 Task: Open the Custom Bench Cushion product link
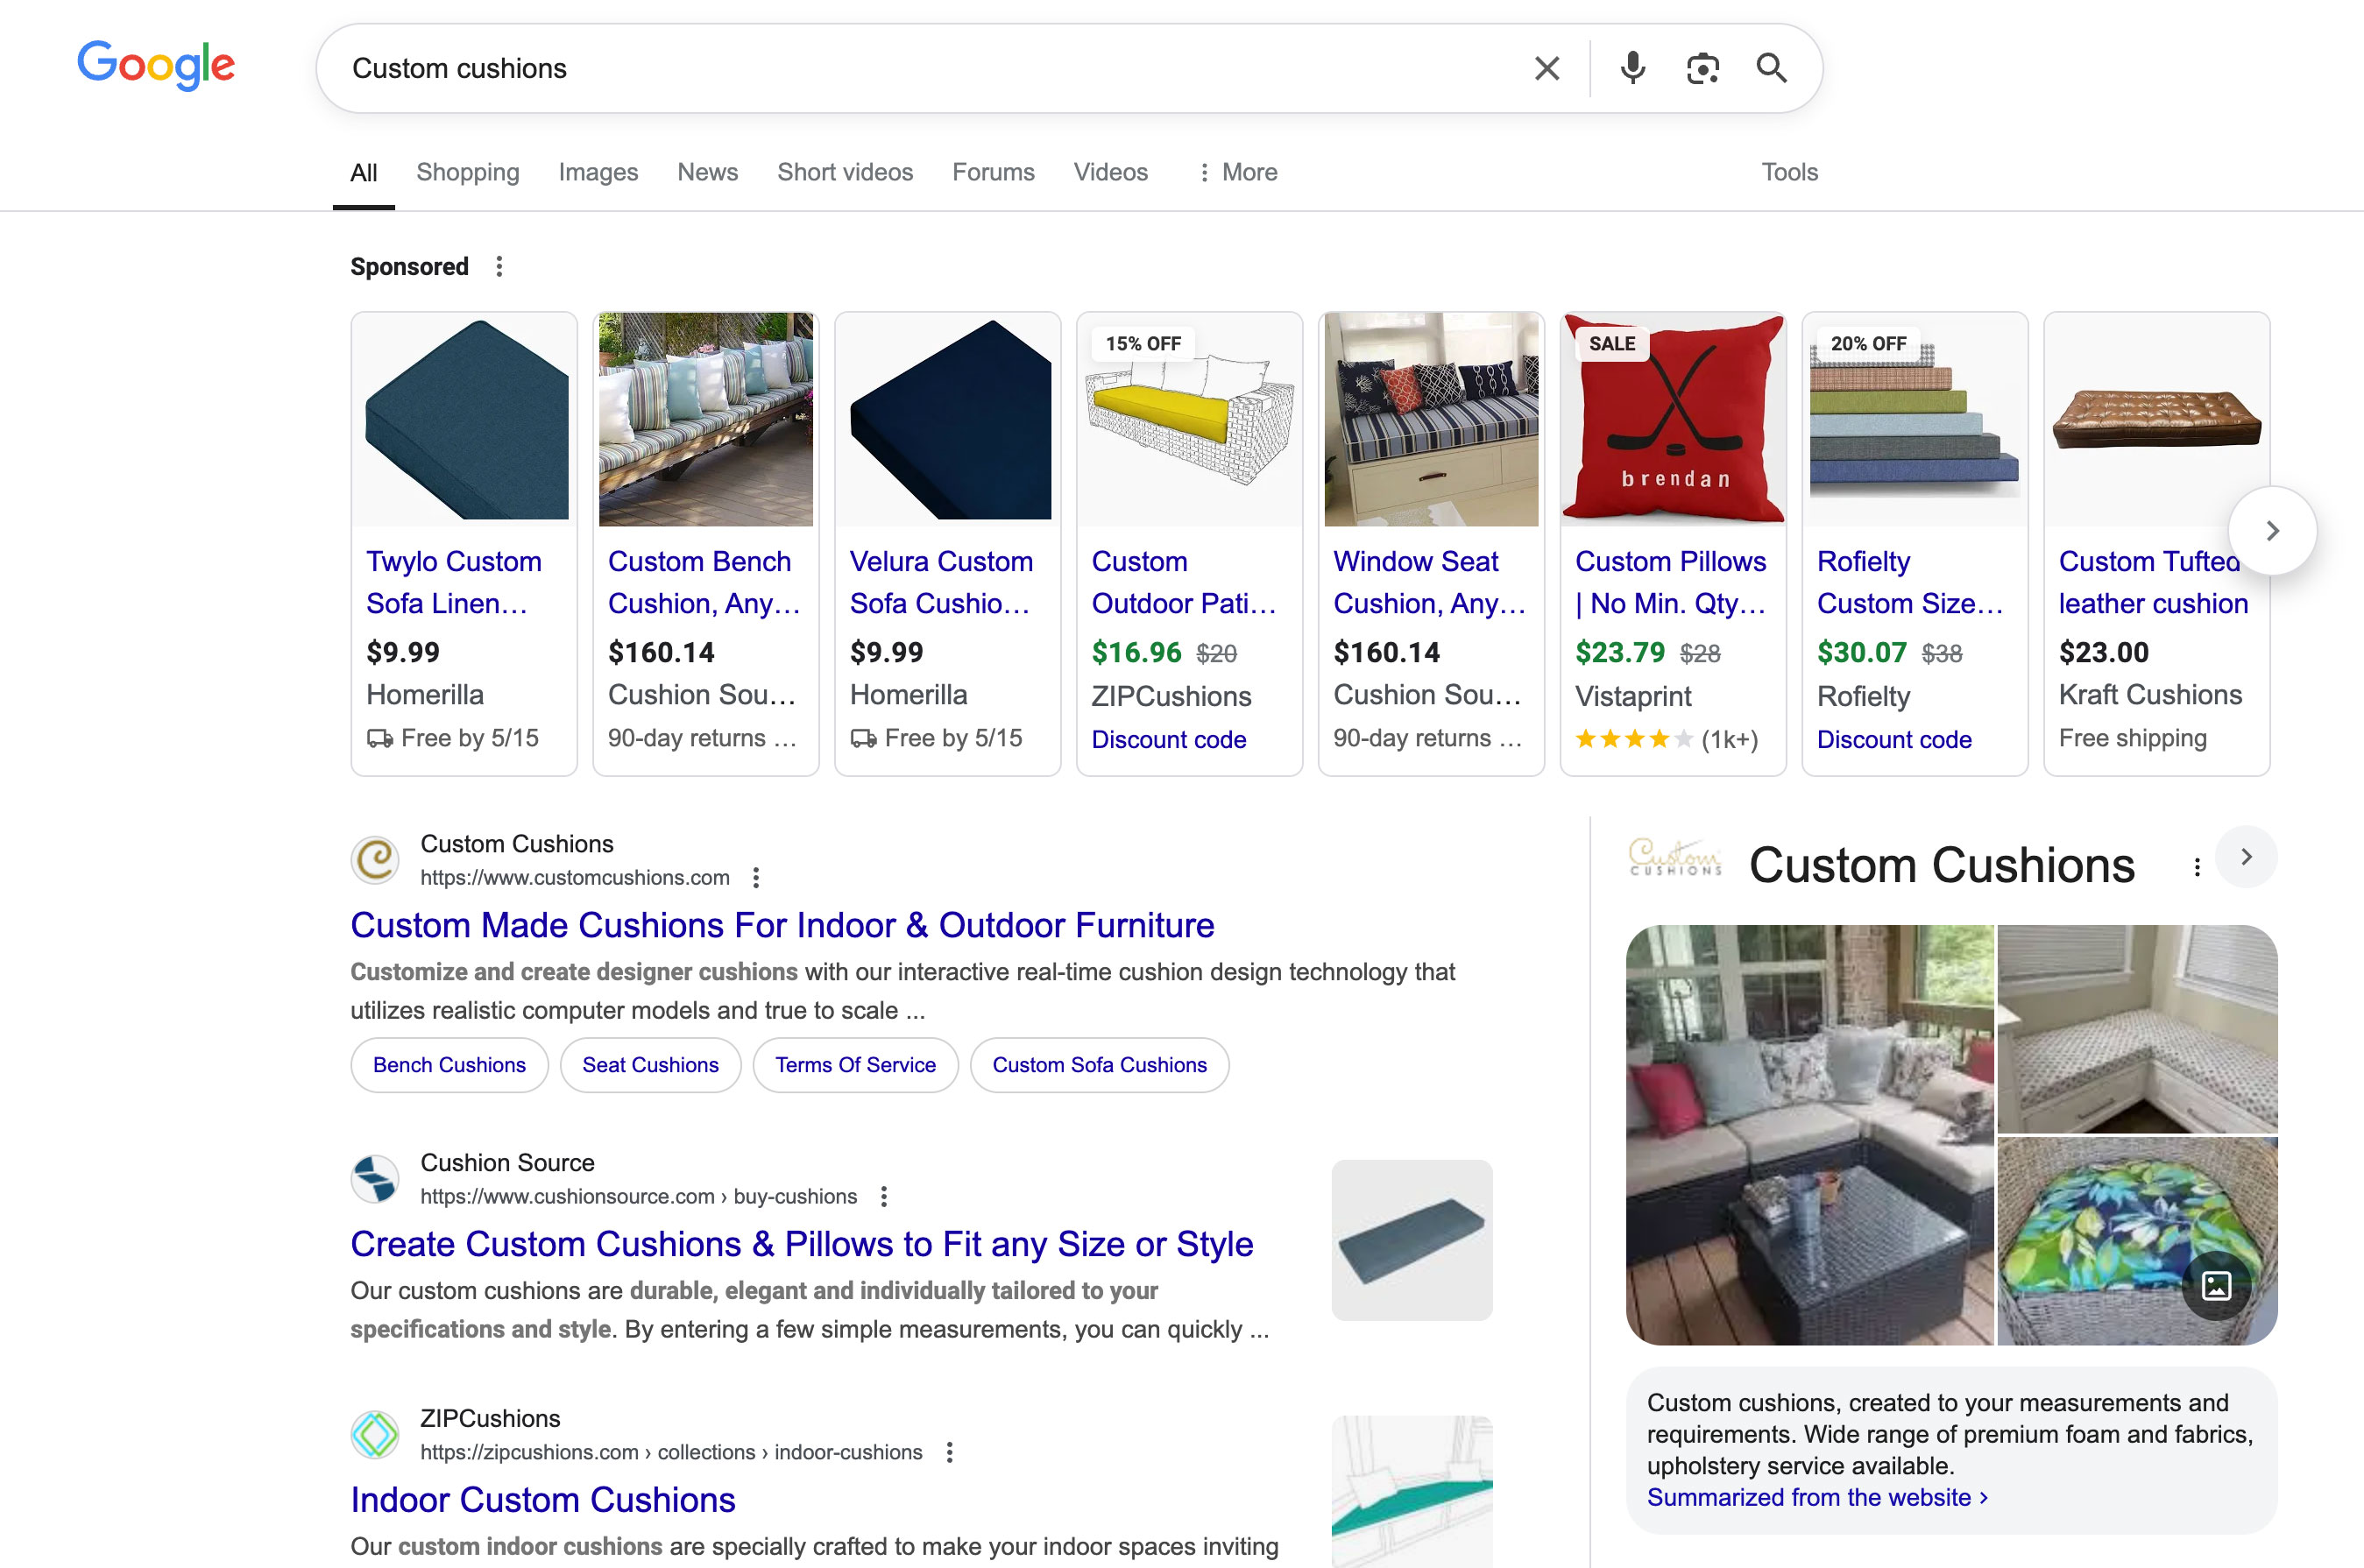point(704,582)
